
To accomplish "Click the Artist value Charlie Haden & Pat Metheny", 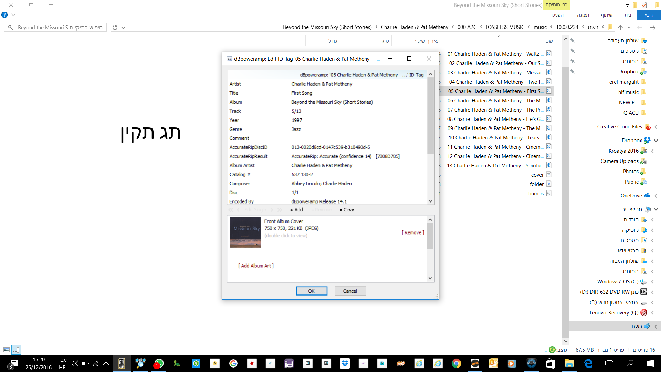I will (x=322, y=84).
